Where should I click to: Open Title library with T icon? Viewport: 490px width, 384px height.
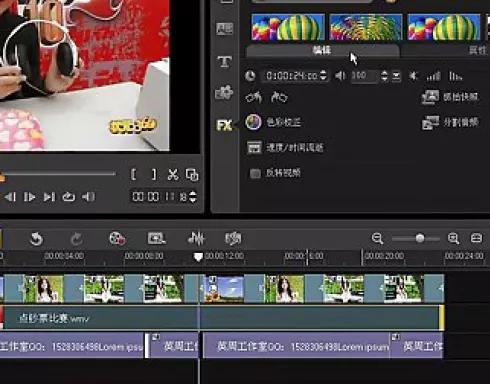224,61
